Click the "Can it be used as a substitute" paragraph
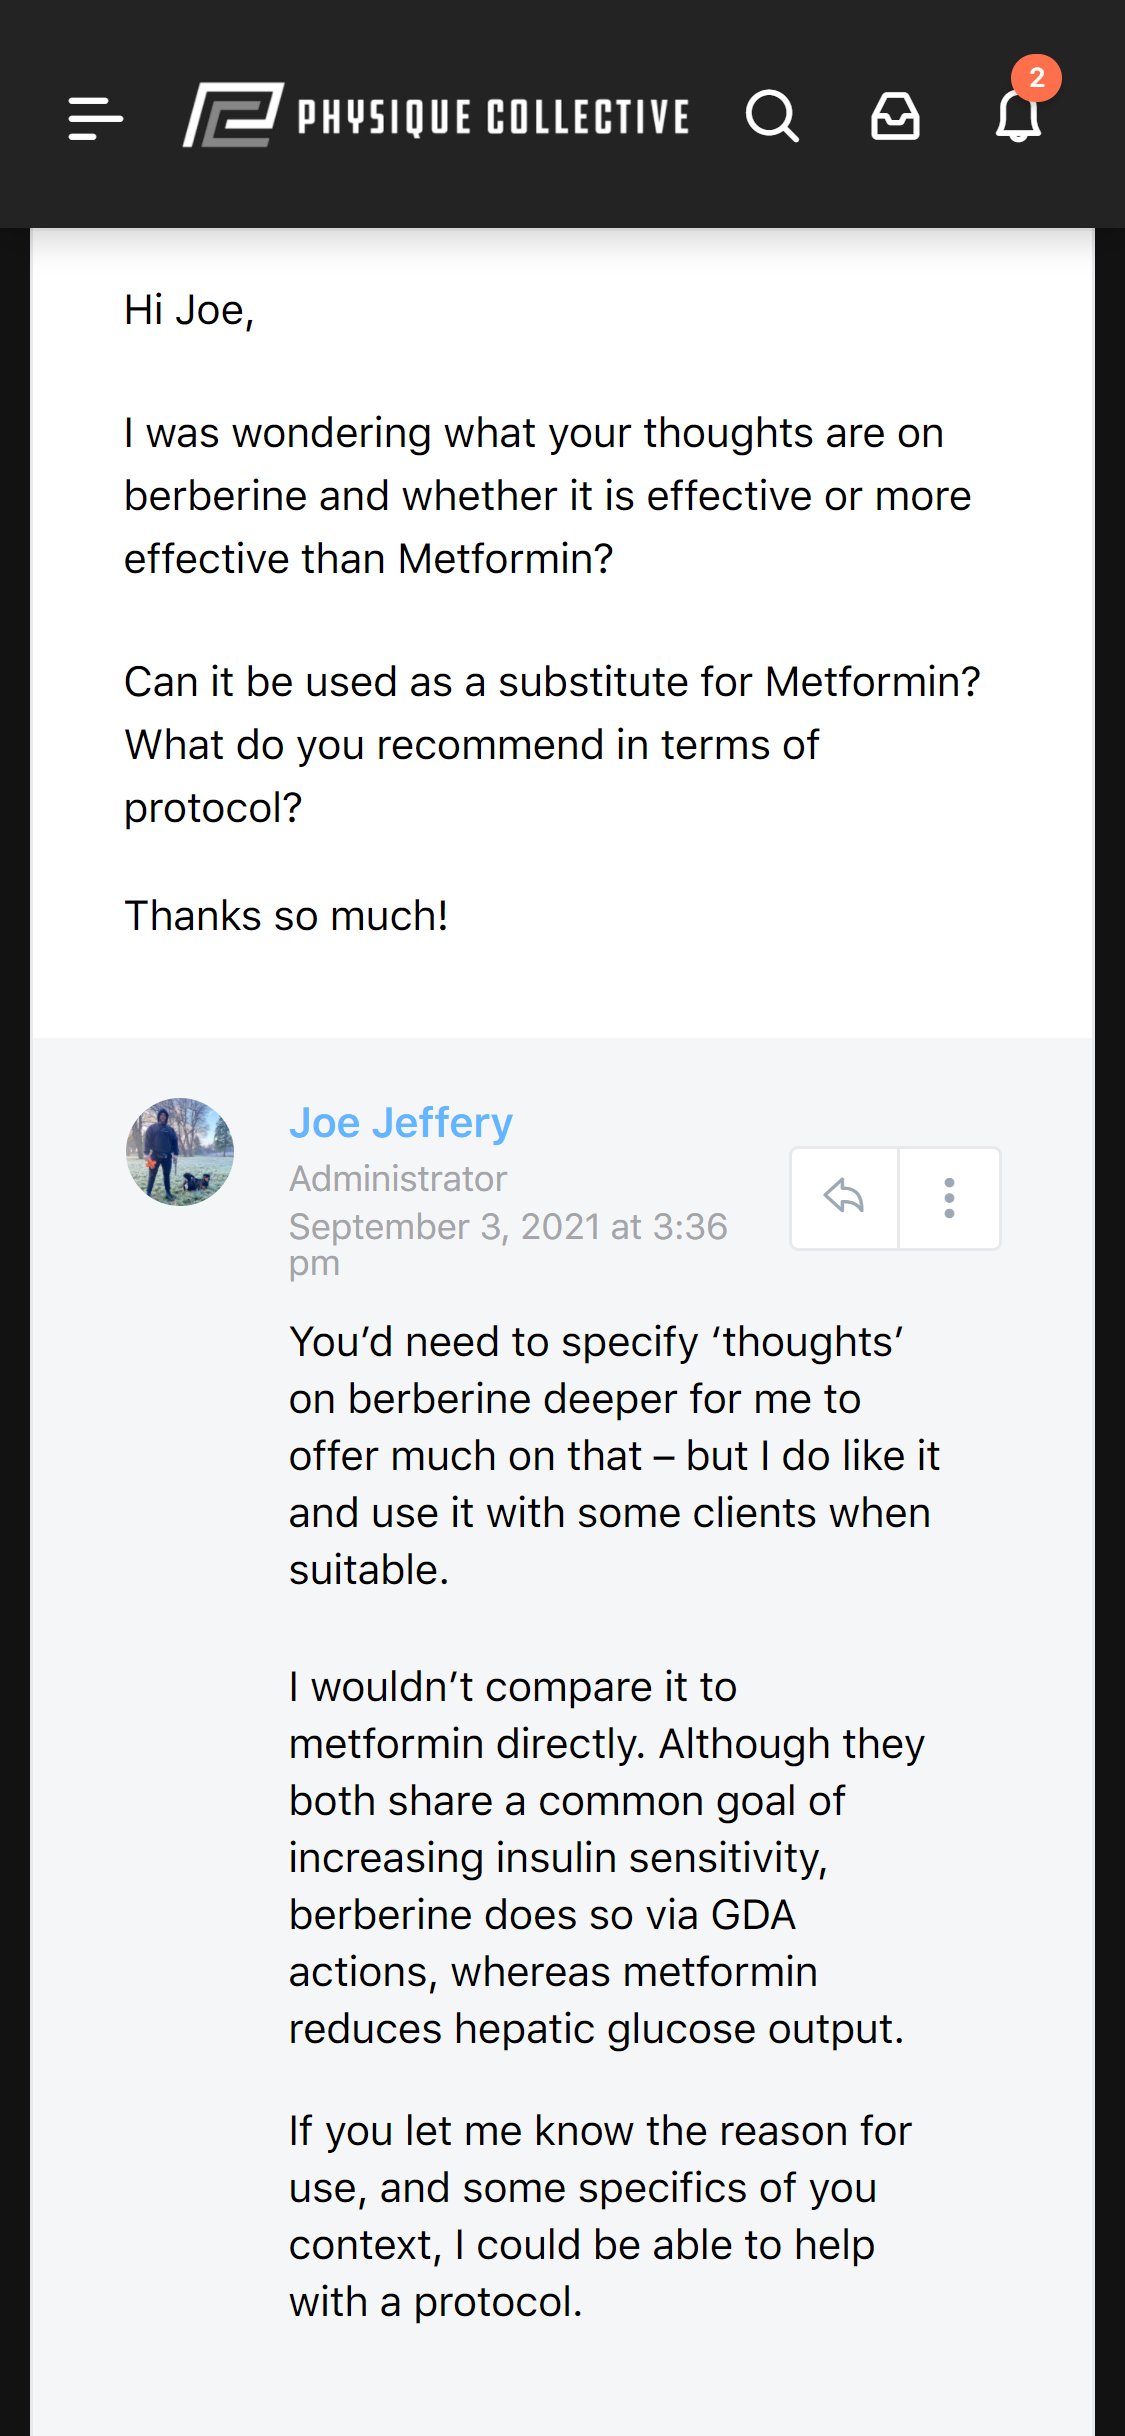 tap(551, 744)
